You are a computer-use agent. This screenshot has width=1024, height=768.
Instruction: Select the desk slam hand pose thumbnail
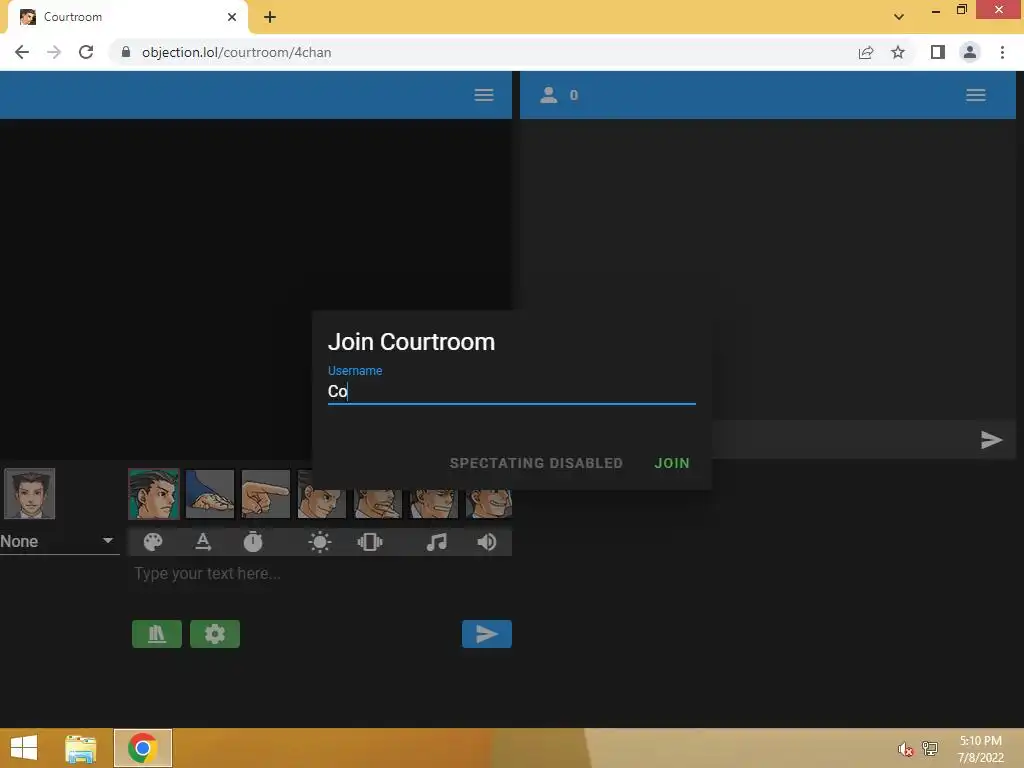tap(210, 494)
